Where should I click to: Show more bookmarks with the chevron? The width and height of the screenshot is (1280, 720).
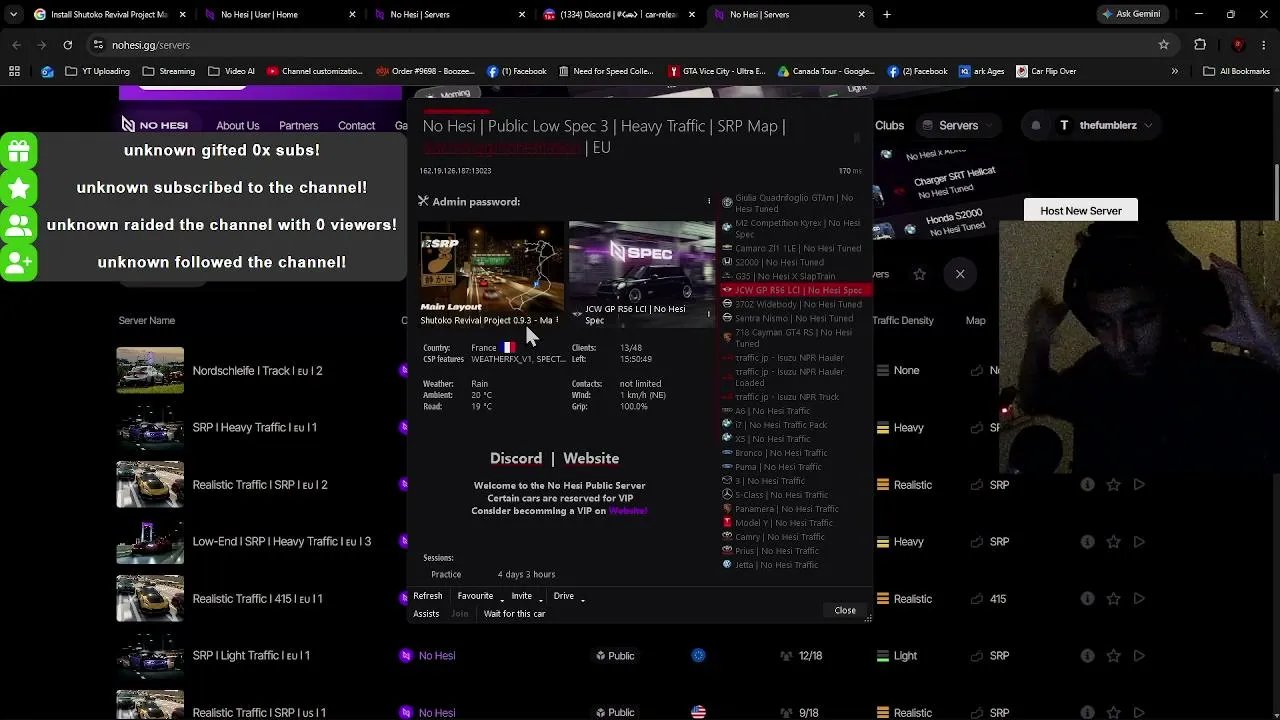coord(1174,71)
